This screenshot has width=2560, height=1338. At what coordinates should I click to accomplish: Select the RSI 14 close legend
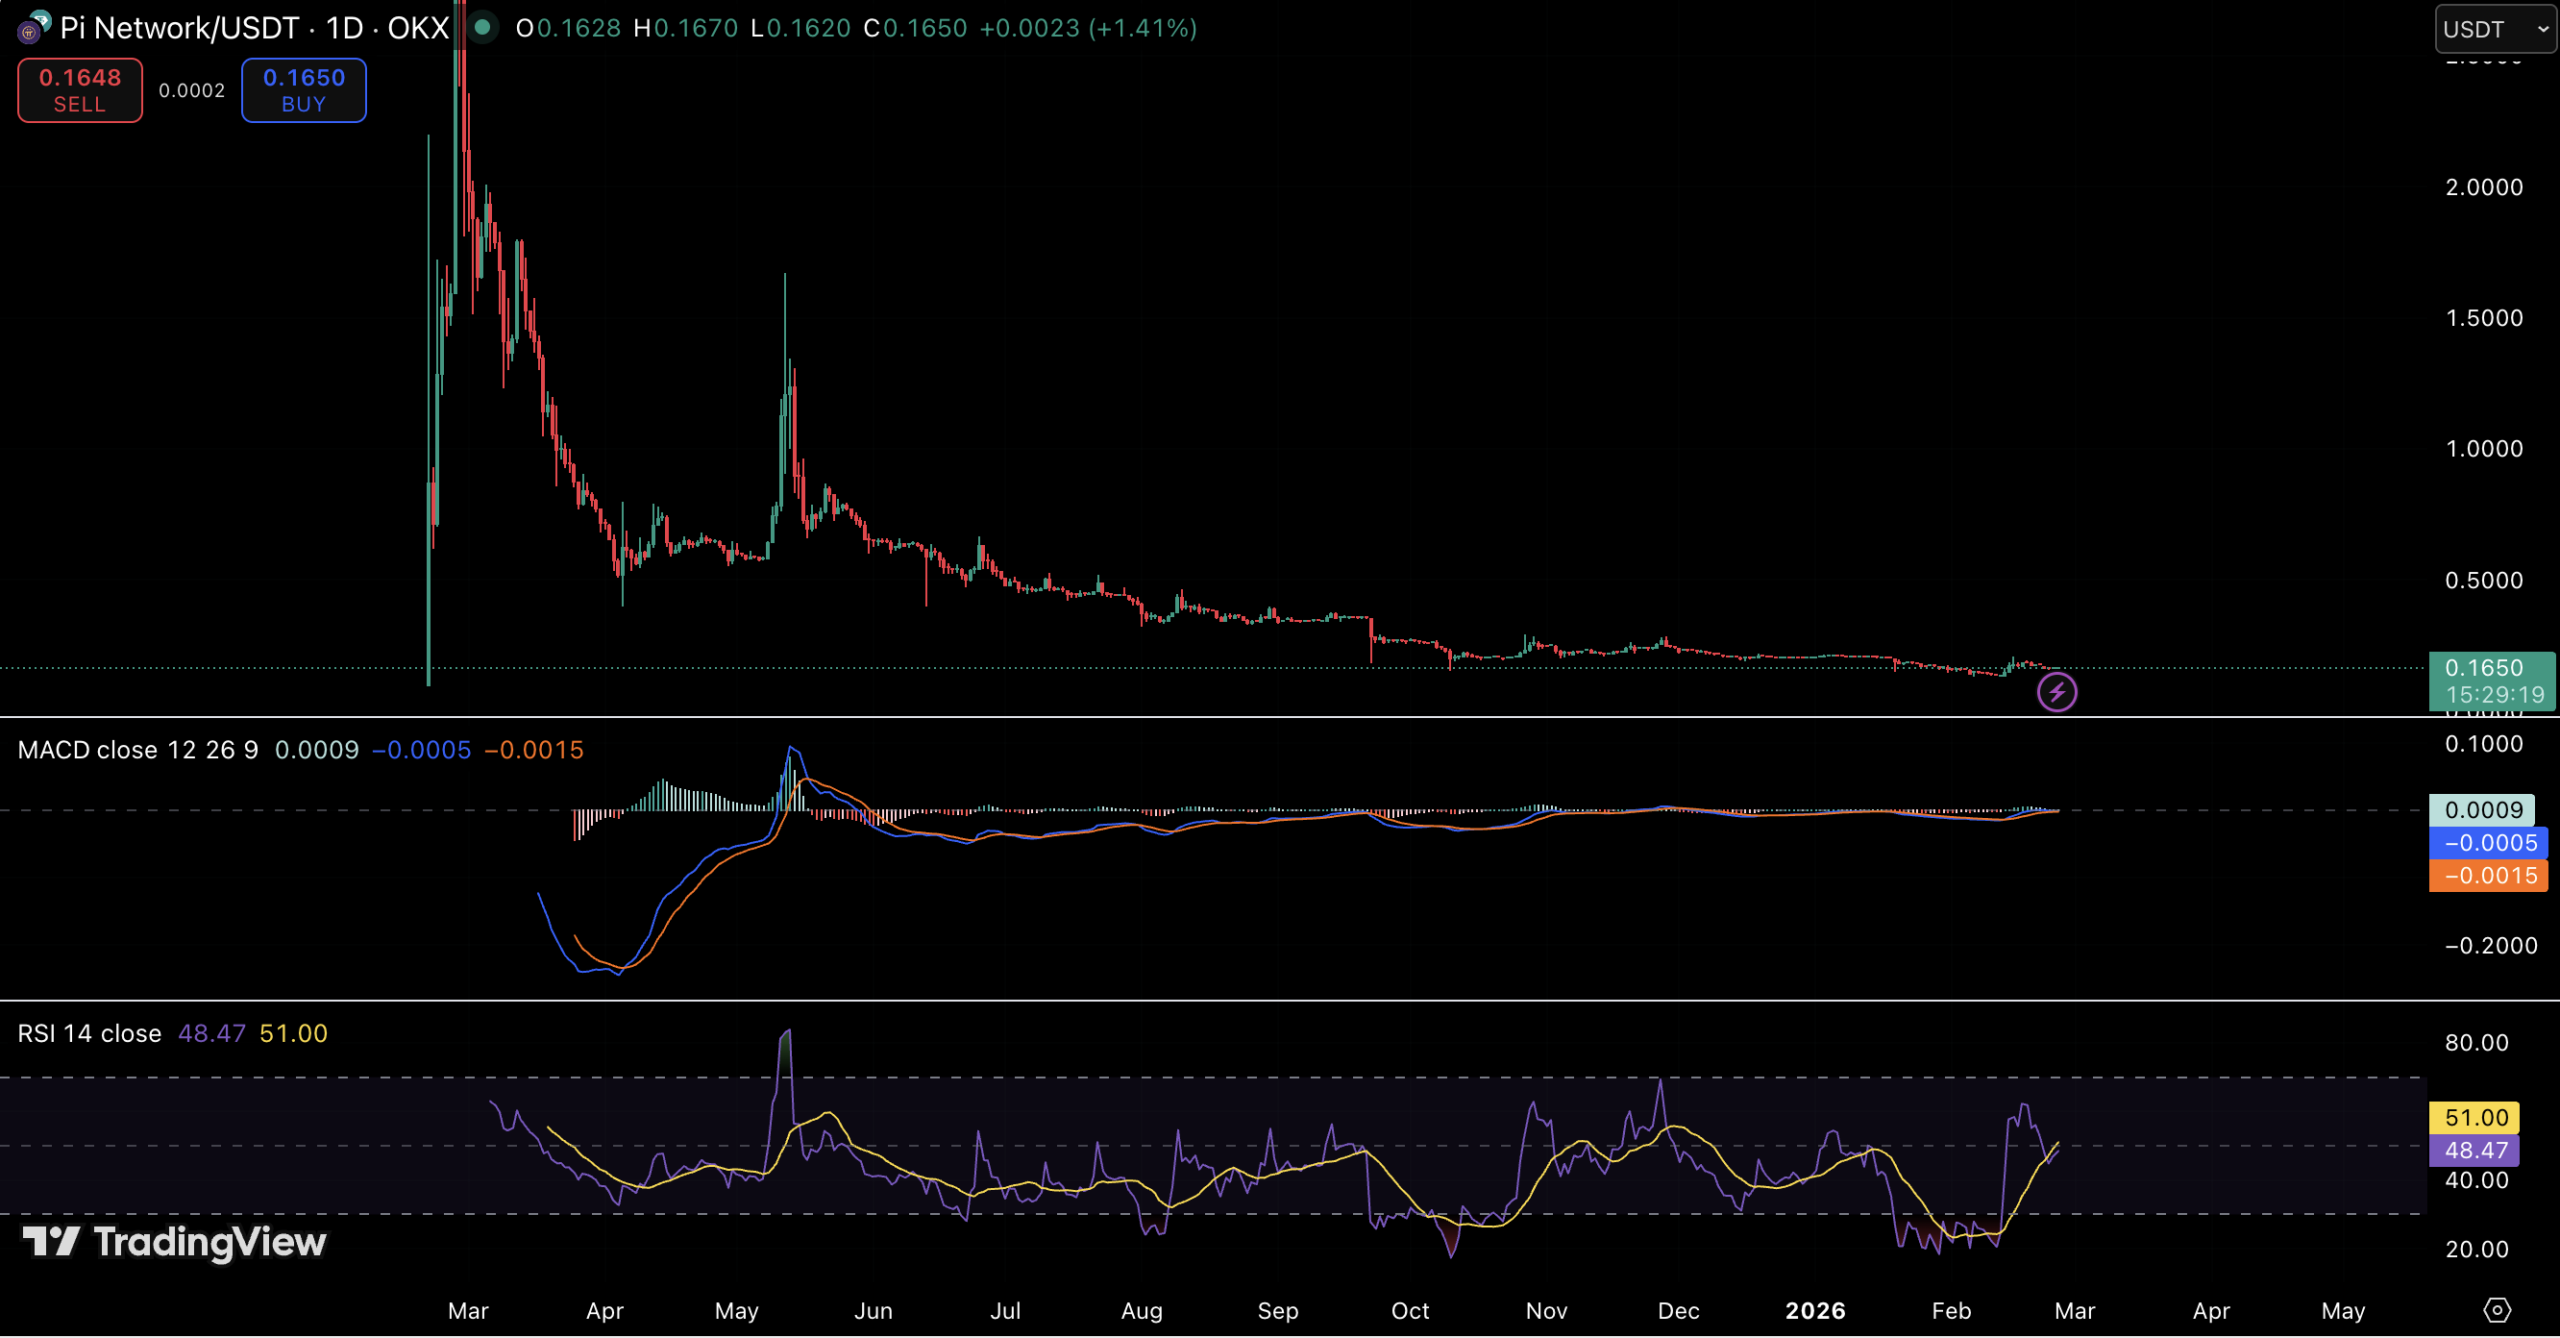click(x=89, y=1033)
